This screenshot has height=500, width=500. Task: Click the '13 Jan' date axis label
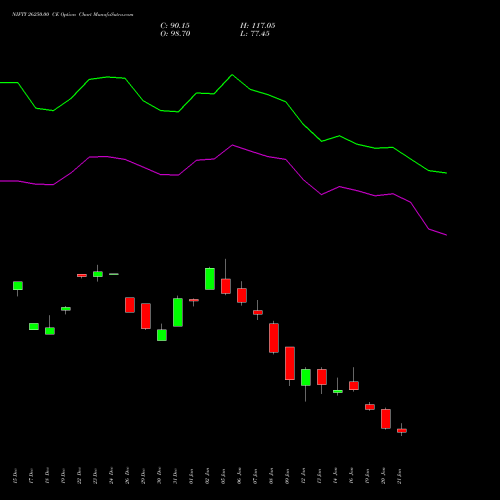tap(319, 476)
